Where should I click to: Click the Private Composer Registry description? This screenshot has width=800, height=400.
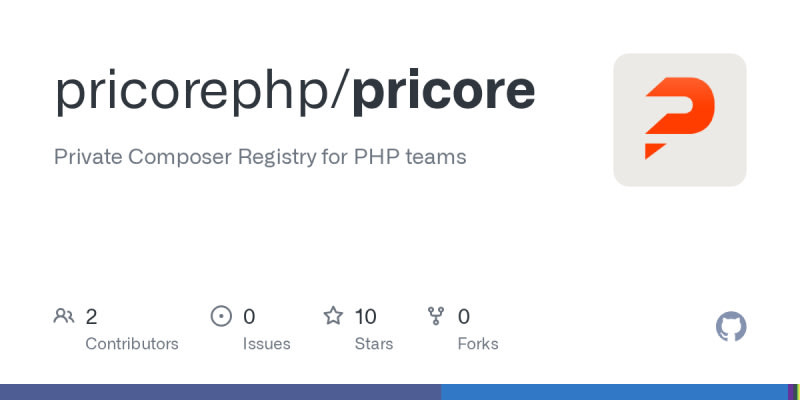(x=260, y=157)
